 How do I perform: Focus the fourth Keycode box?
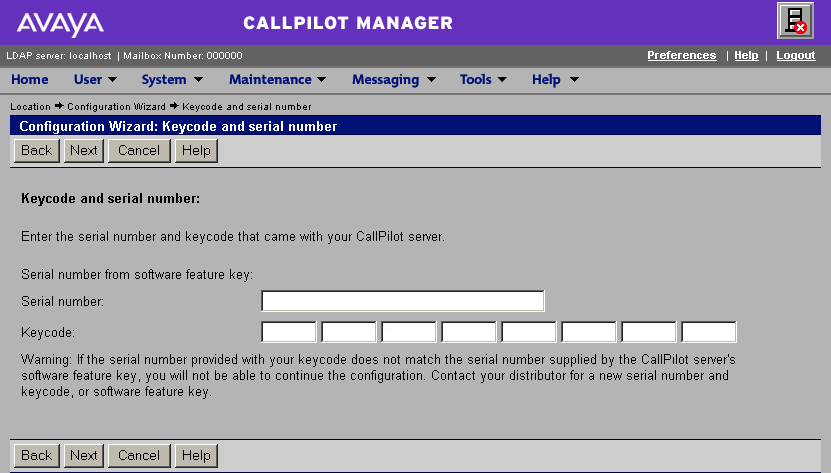pyautogui.click(x=468, y=332)
